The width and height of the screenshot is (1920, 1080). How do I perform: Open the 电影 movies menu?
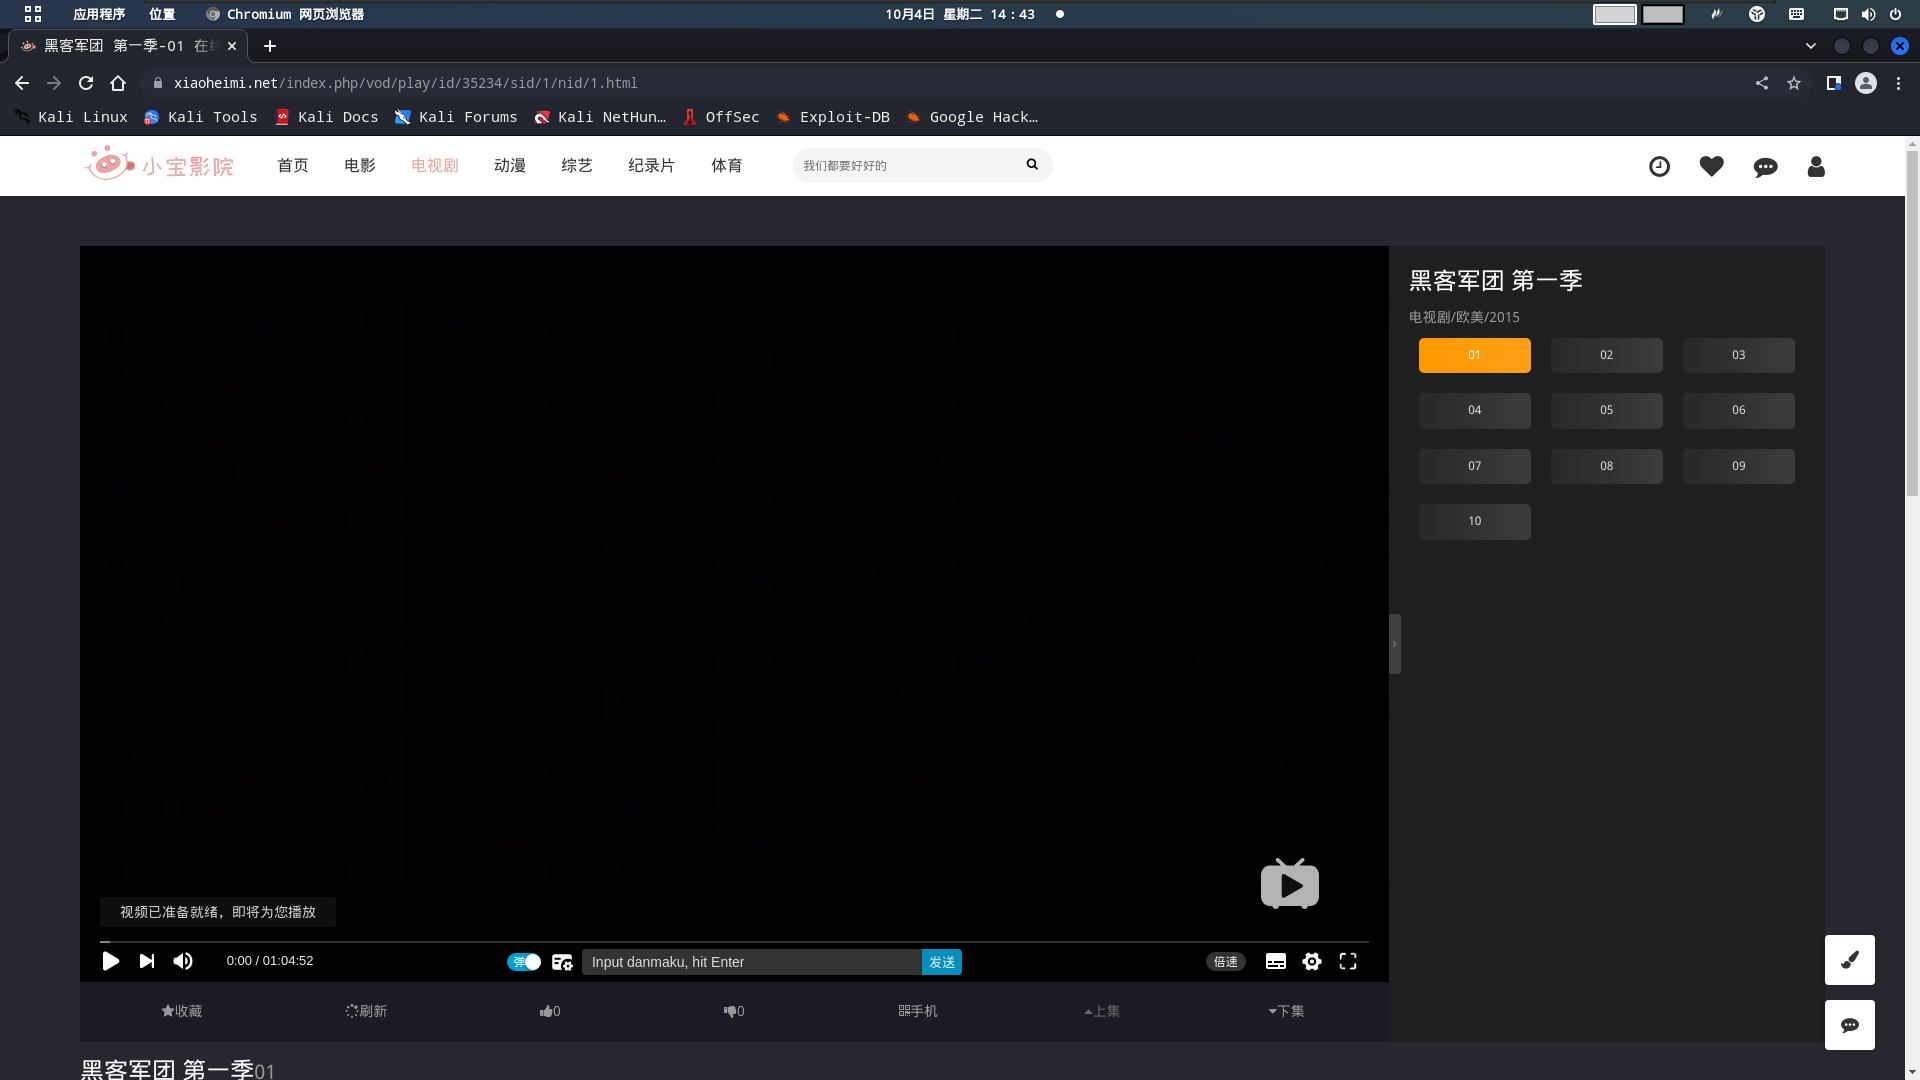[x=360, y=166]
